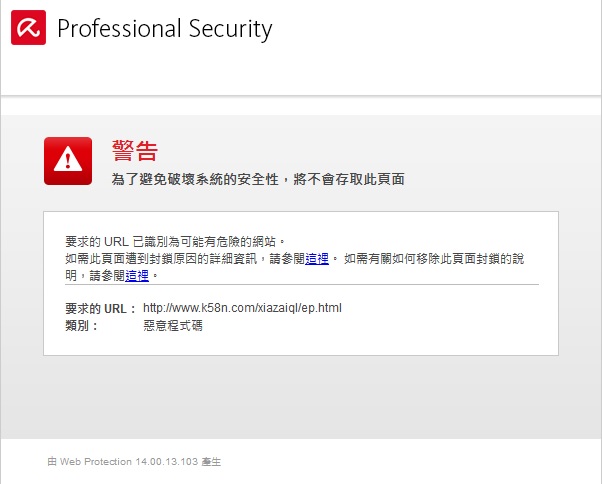Click the 類別 label
The image size is (602, 484).
(x=81, y=326)
